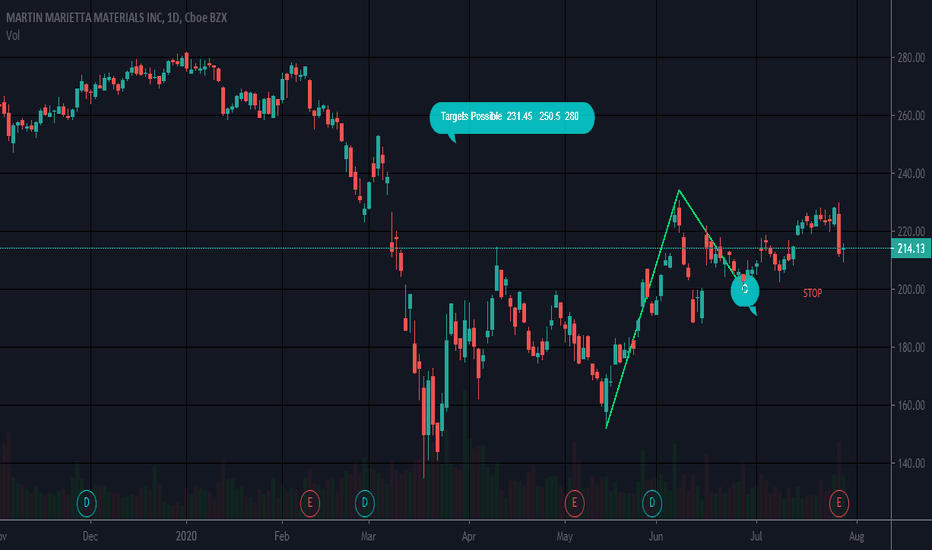Click the Dec label on time axis

pyautogui.click(x=90, y=536)
